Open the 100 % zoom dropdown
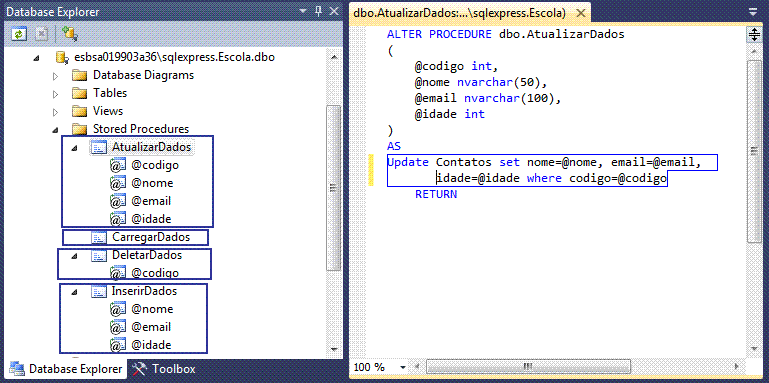This screenshot has width=769, height=383. (403, 367)
